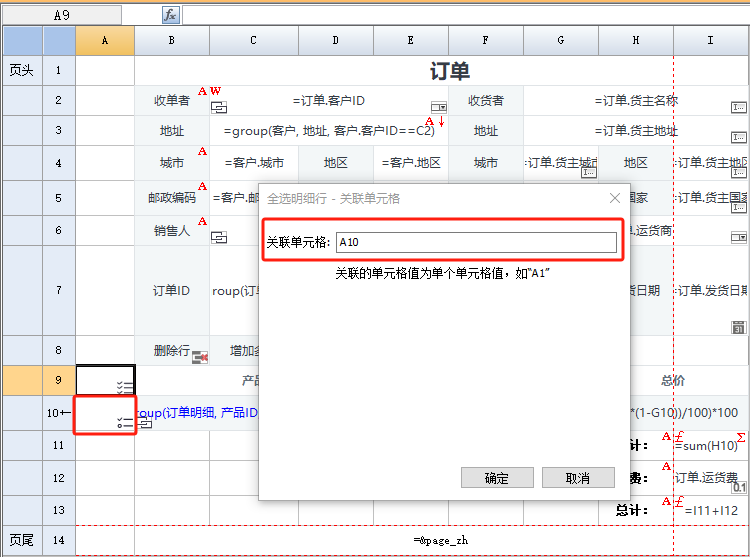The width and height of the screenshot is (750, 557).
Task: Click the 关联单元格 input field
Action: 475,242
